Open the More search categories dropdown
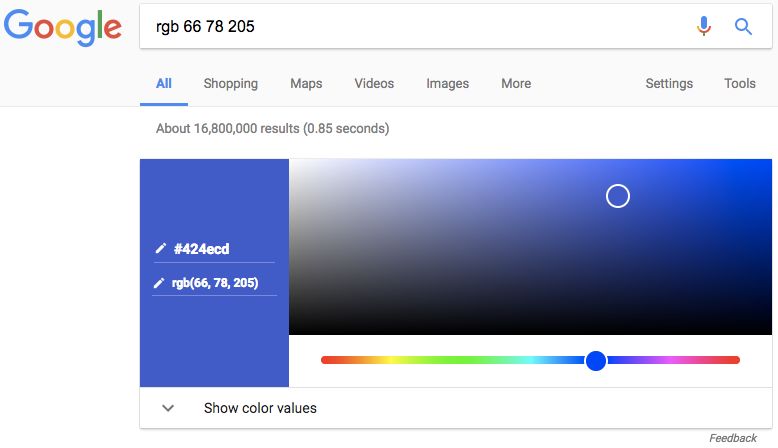Image resolution: width=778 pixels, height=448 pixels. 516,84
